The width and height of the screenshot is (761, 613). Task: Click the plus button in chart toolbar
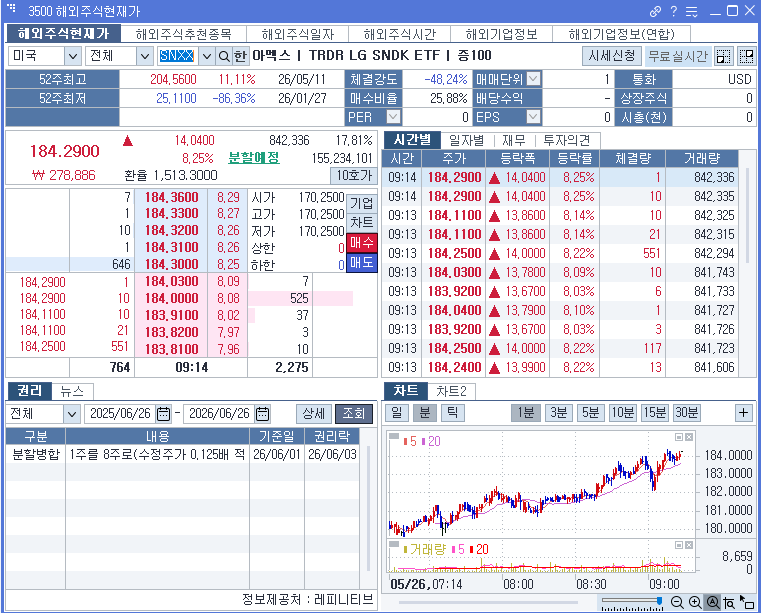click(x=744, y=413)
